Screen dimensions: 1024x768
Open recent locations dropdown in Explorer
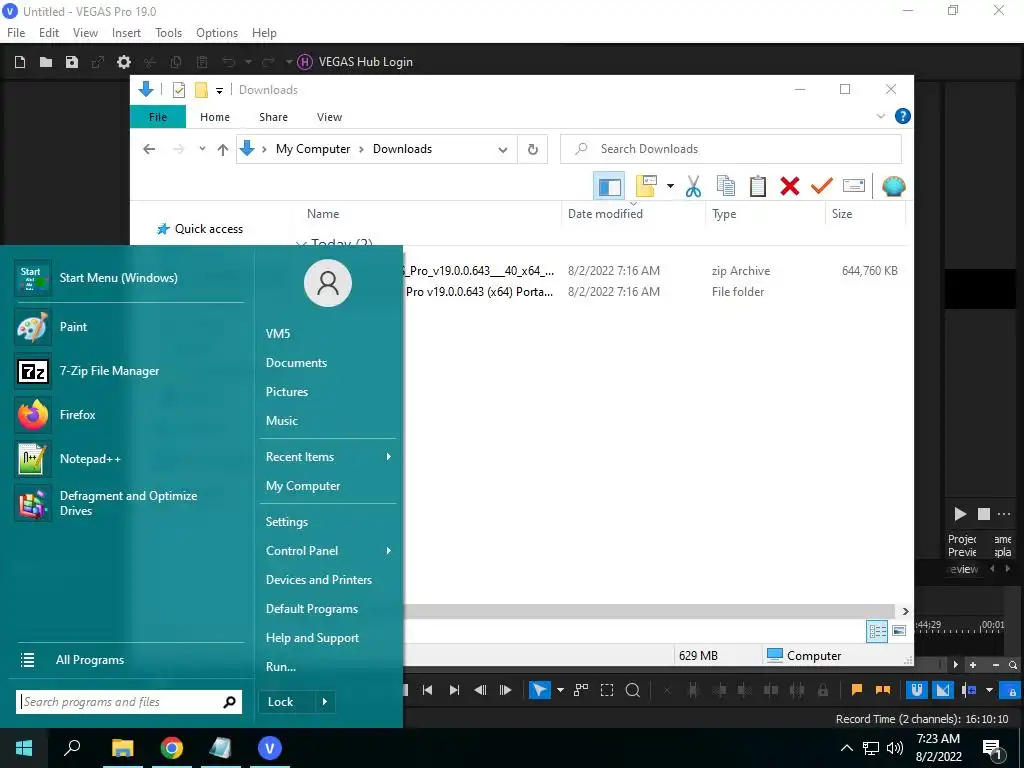point(202,149)
